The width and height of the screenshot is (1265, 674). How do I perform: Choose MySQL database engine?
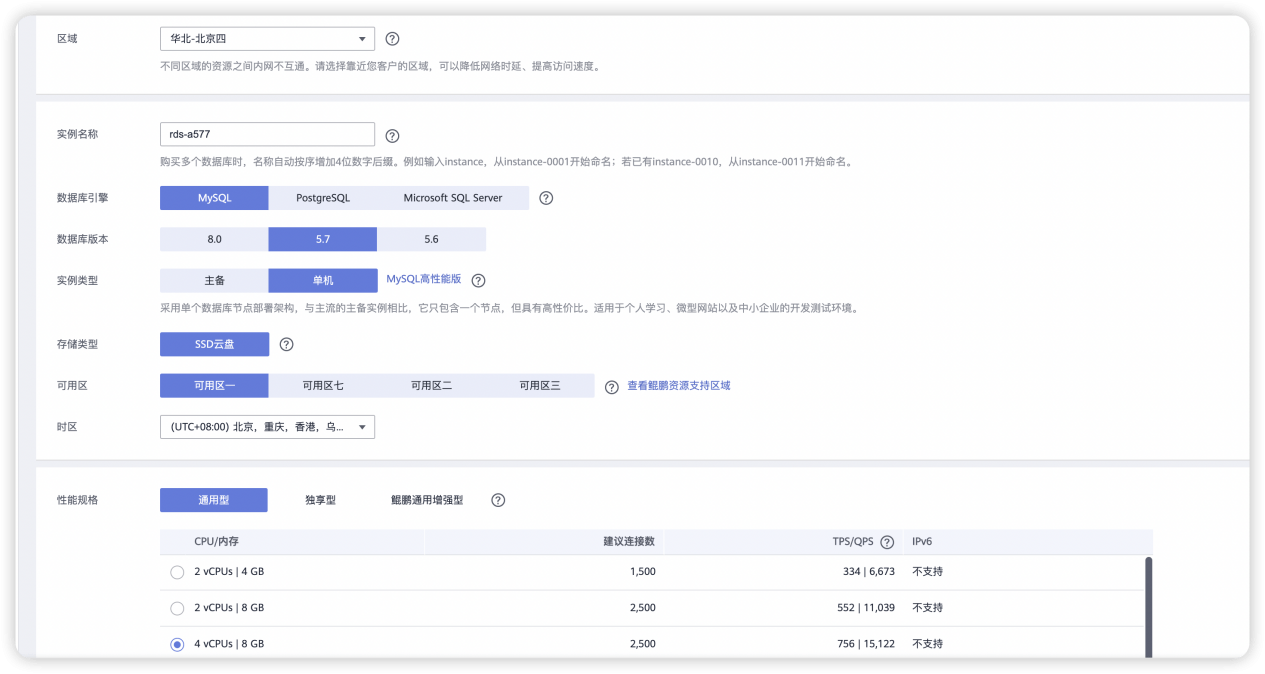click(x=214, y=198)
